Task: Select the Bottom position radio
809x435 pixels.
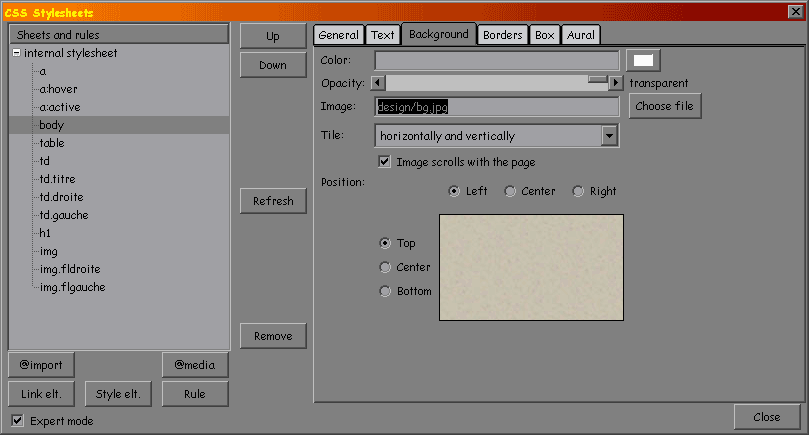Action: [x=385, y=291]
